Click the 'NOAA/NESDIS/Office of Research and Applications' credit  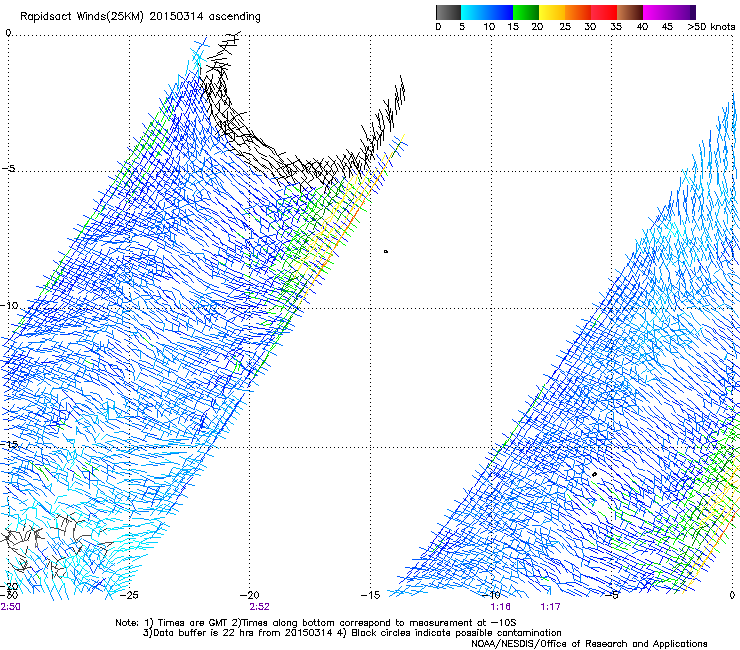click(589, 644)
